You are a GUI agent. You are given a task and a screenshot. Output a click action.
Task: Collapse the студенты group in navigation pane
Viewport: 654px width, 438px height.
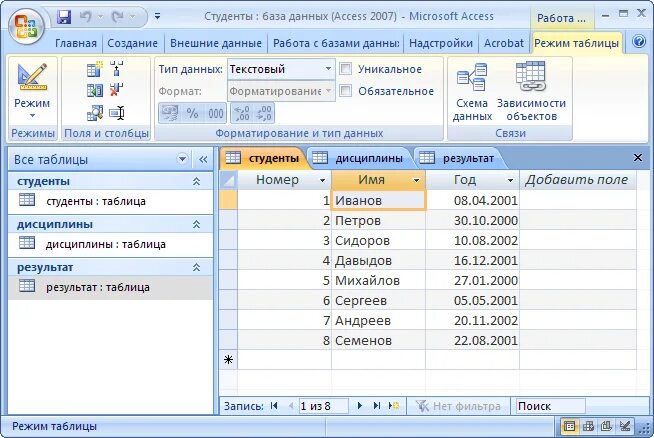click(x=196, y=181)
